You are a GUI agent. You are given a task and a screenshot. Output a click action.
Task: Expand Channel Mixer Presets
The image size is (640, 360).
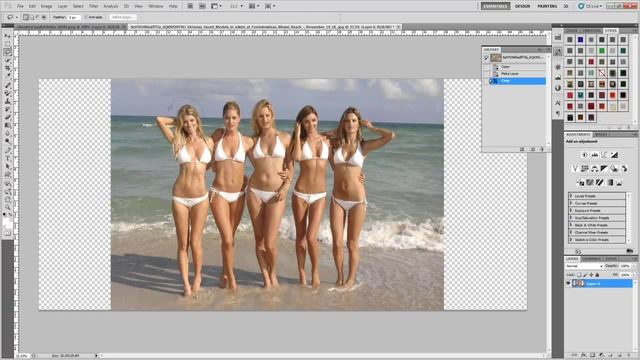point(571,232)
